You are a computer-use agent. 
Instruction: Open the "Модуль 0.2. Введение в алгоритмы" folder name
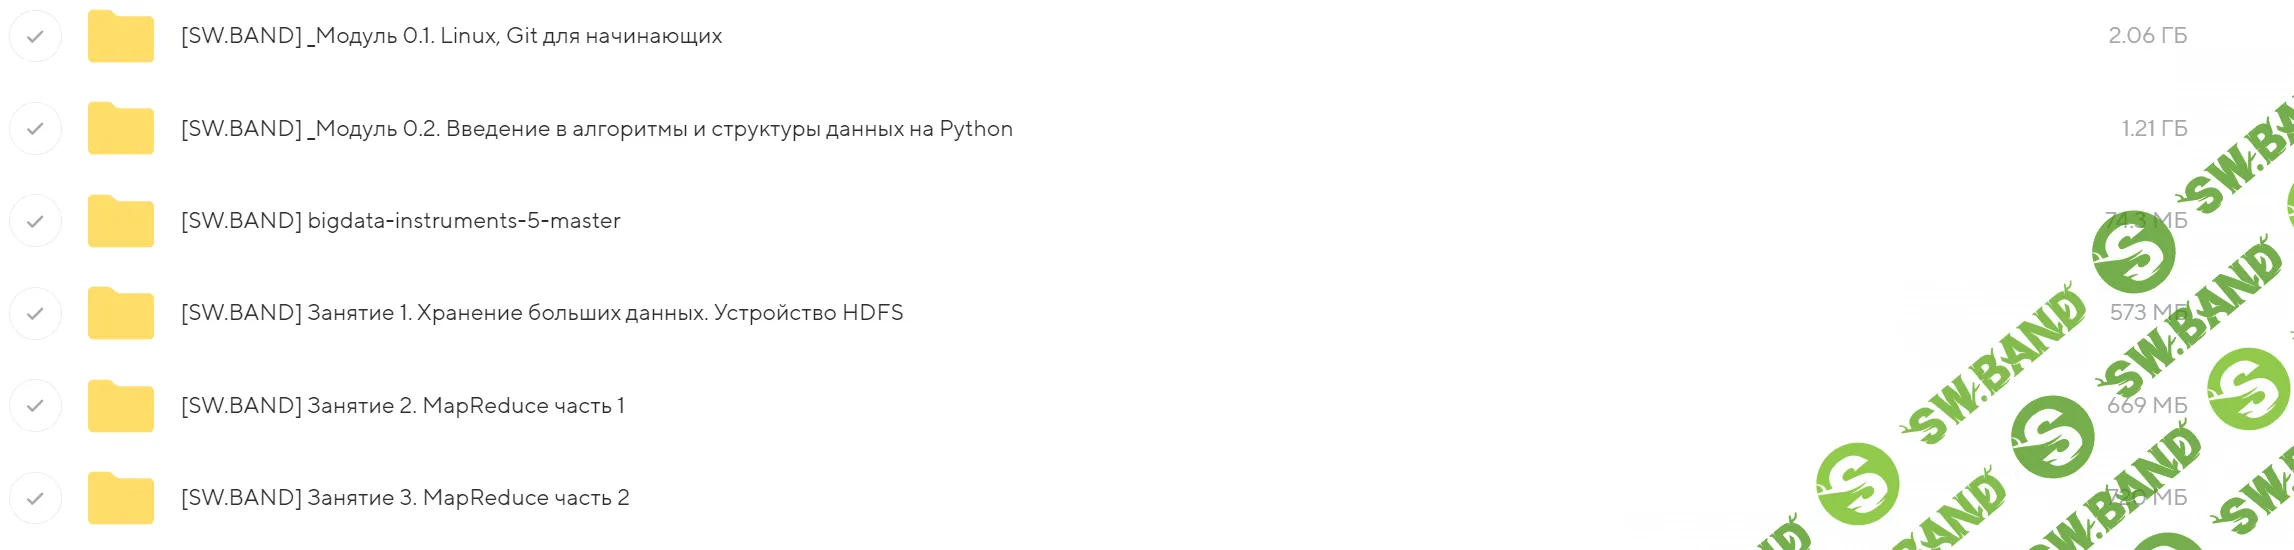point(596,129)
